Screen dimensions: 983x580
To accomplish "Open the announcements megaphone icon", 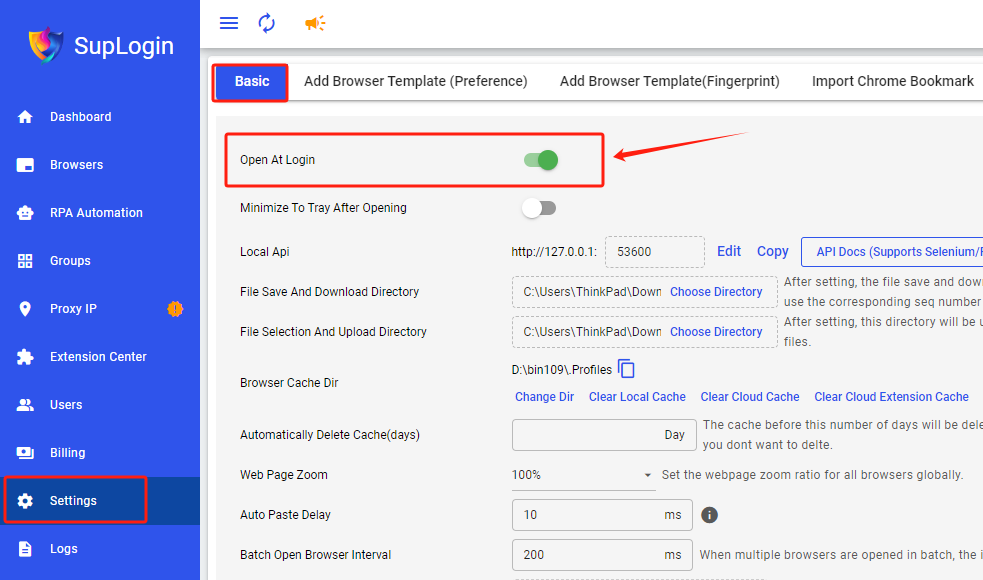I will [x=315, y=23].
